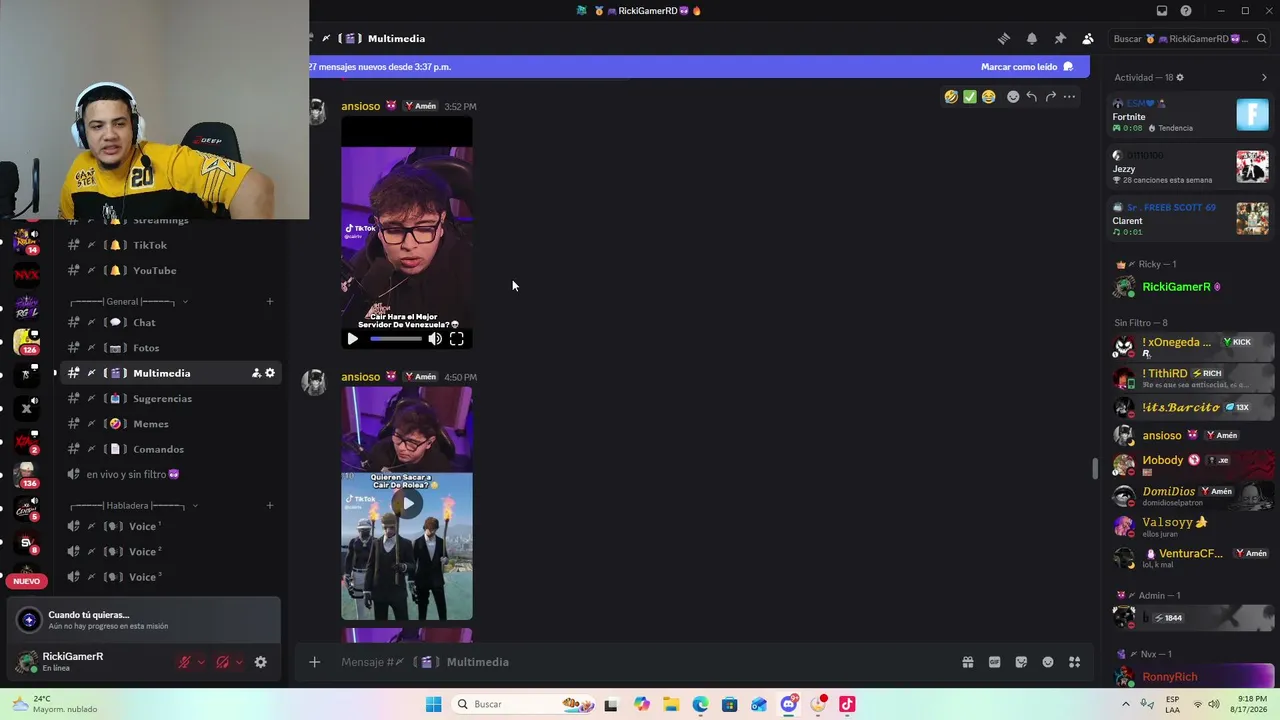The image size is (1280, 720).
Task: Open the 'Cuando tú quieras...' quest card
Action: (143, 620)
